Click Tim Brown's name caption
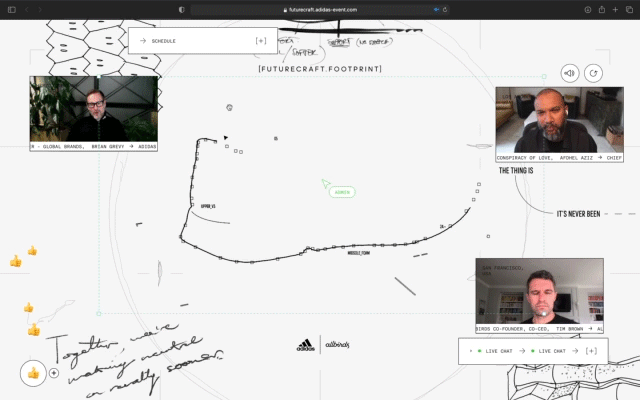The height and width of the screenshot is (400, 640). click(x=569, y=329)
